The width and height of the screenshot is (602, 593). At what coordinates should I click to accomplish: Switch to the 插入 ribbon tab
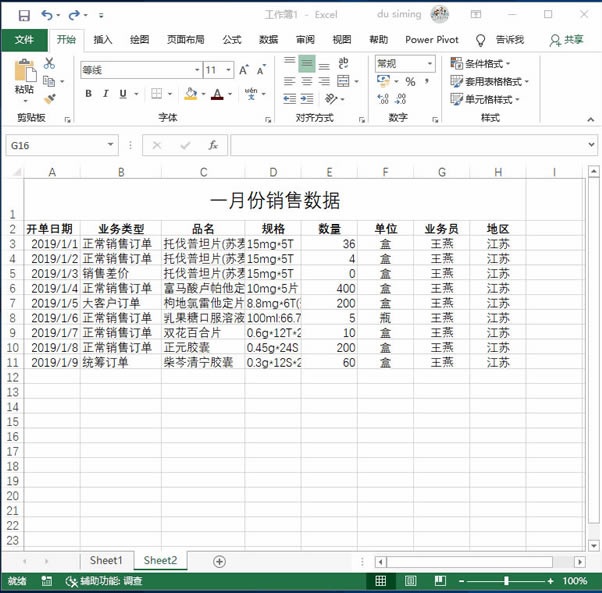tap(103, 40)
